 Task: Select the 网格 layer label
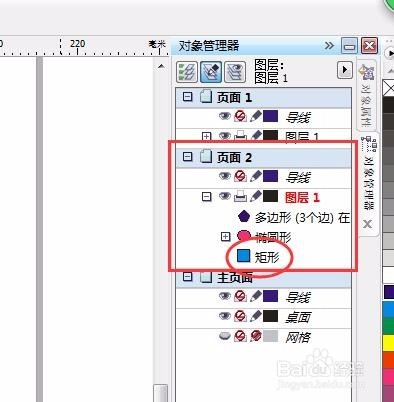297,337
